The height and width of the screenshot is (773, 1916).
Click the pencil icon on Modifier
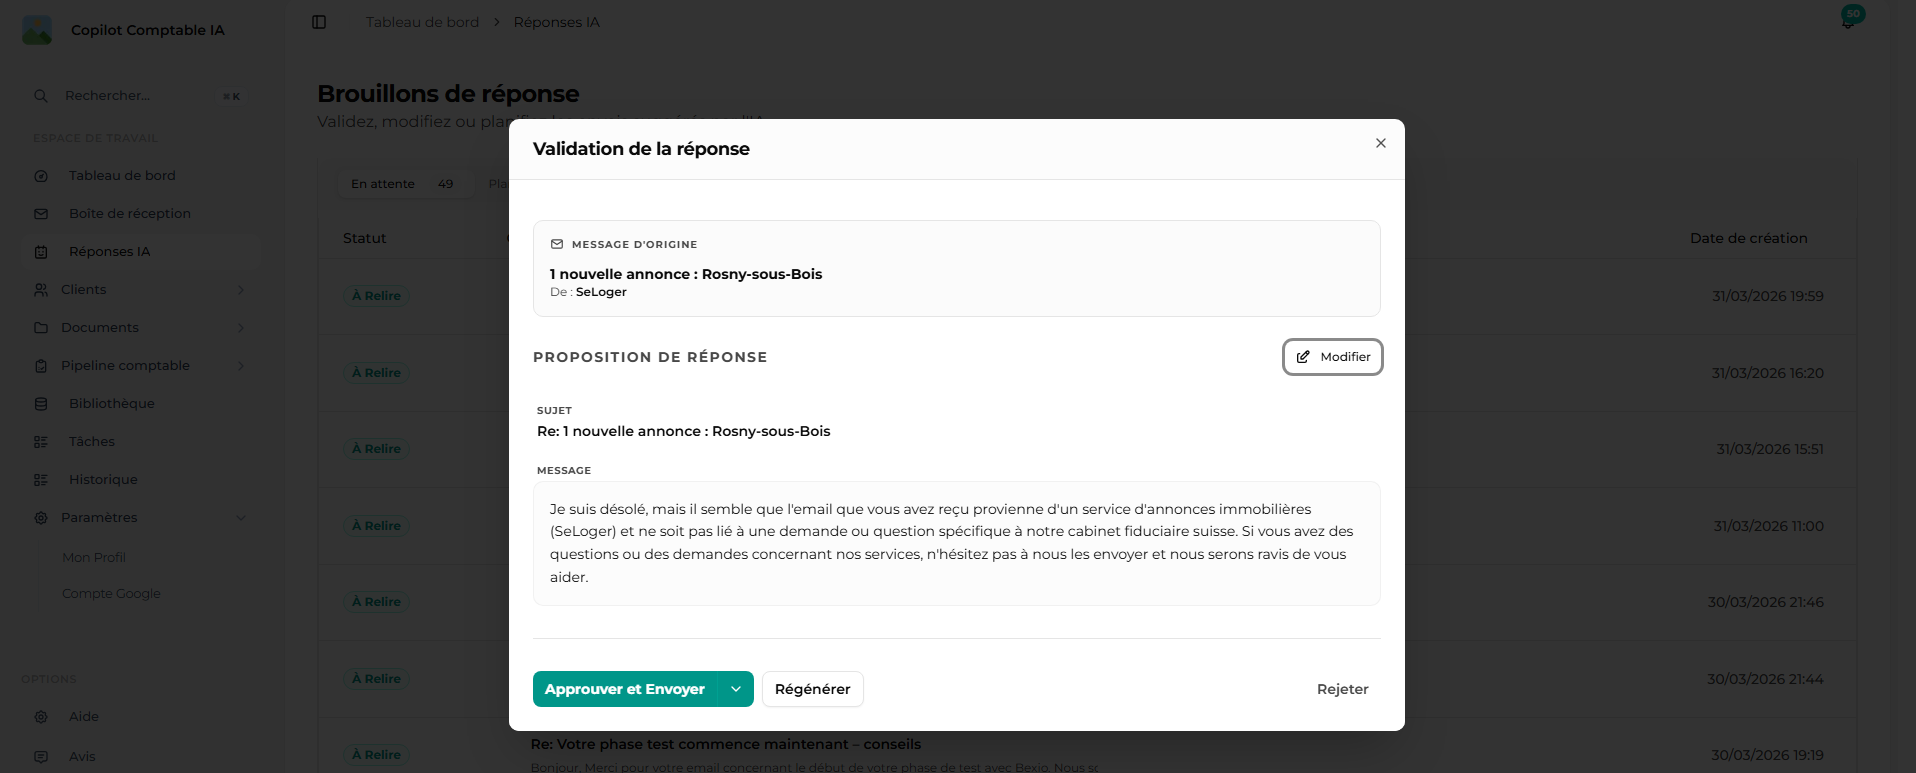[1303, 357]
